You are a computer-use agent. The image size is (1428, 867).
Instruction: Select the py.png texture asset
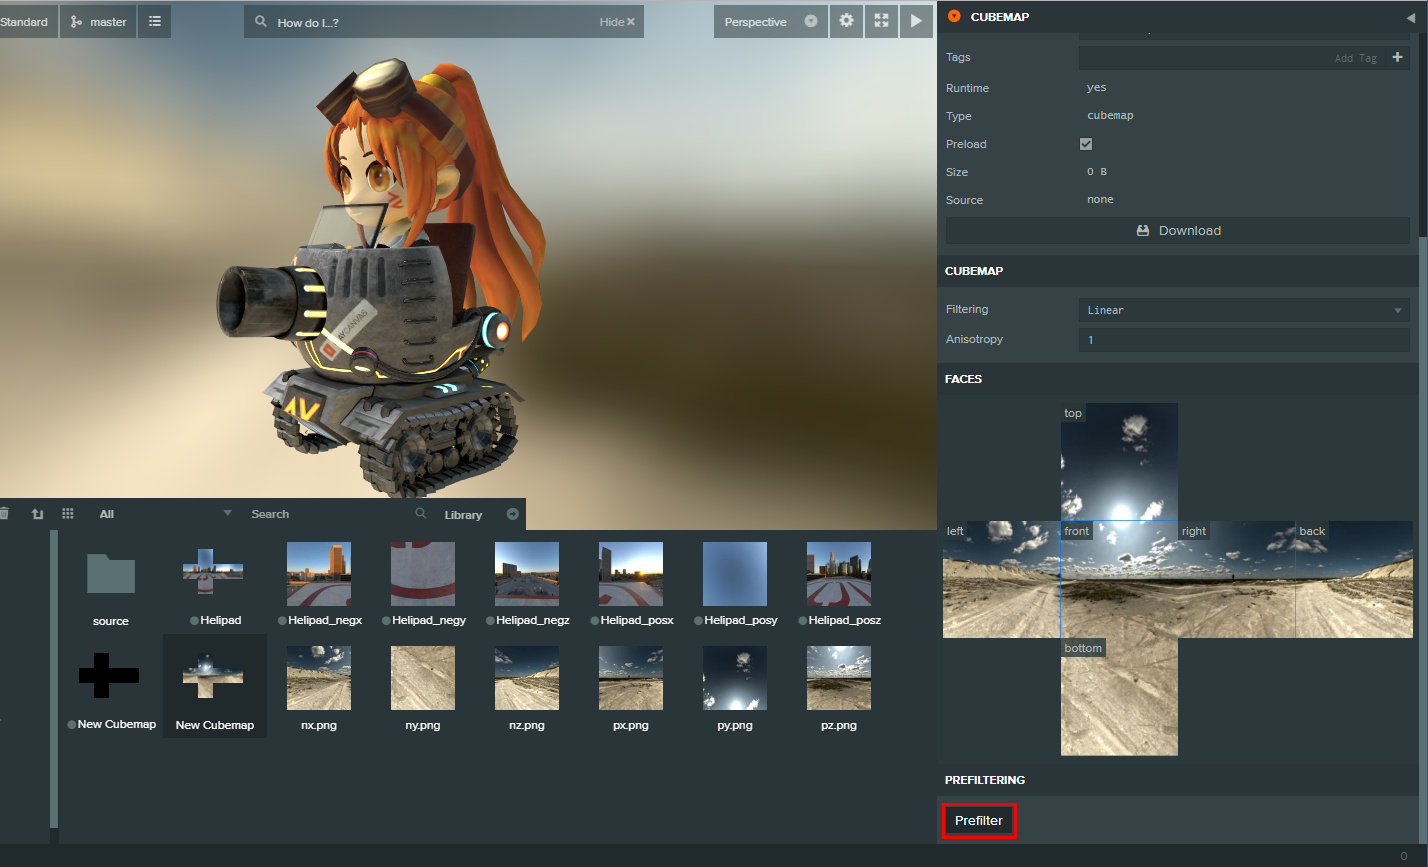[x=735, y=688]
